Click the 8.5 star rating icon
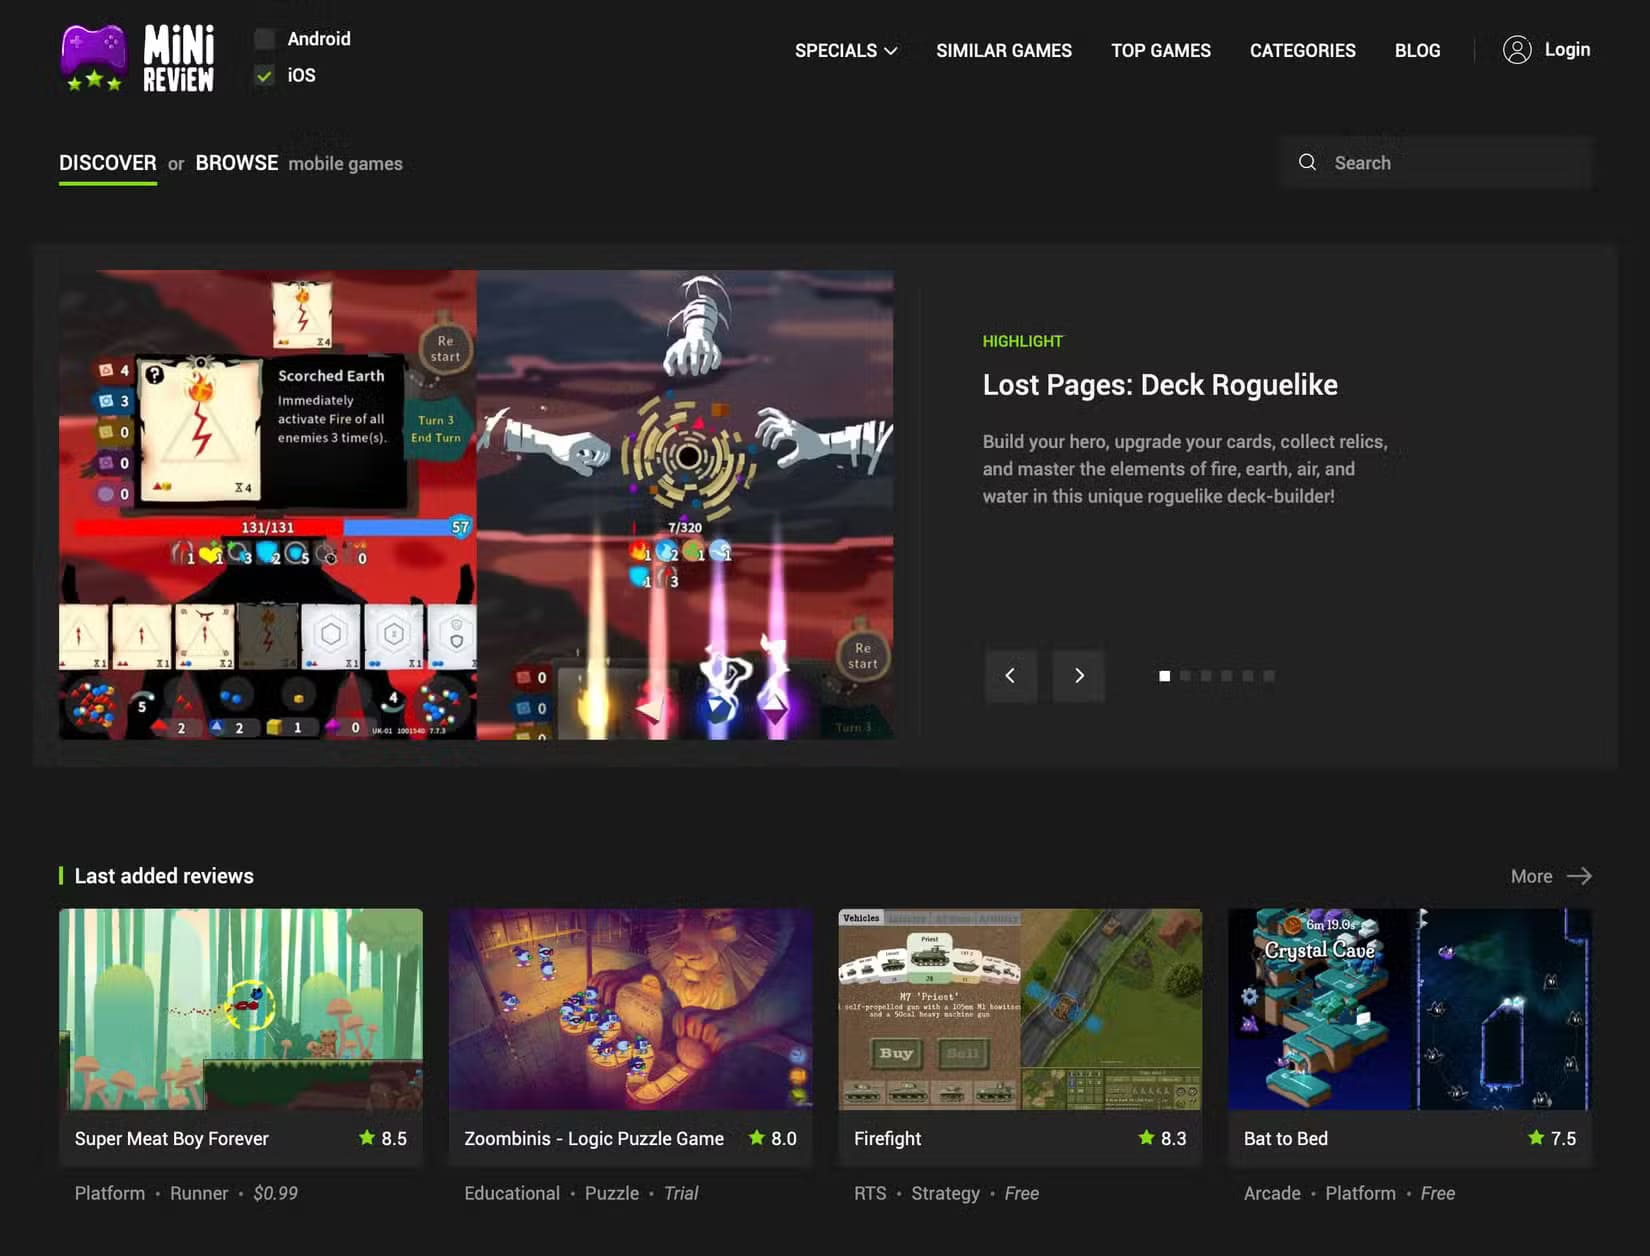1650x1256 pixels. click(367, 1138)
